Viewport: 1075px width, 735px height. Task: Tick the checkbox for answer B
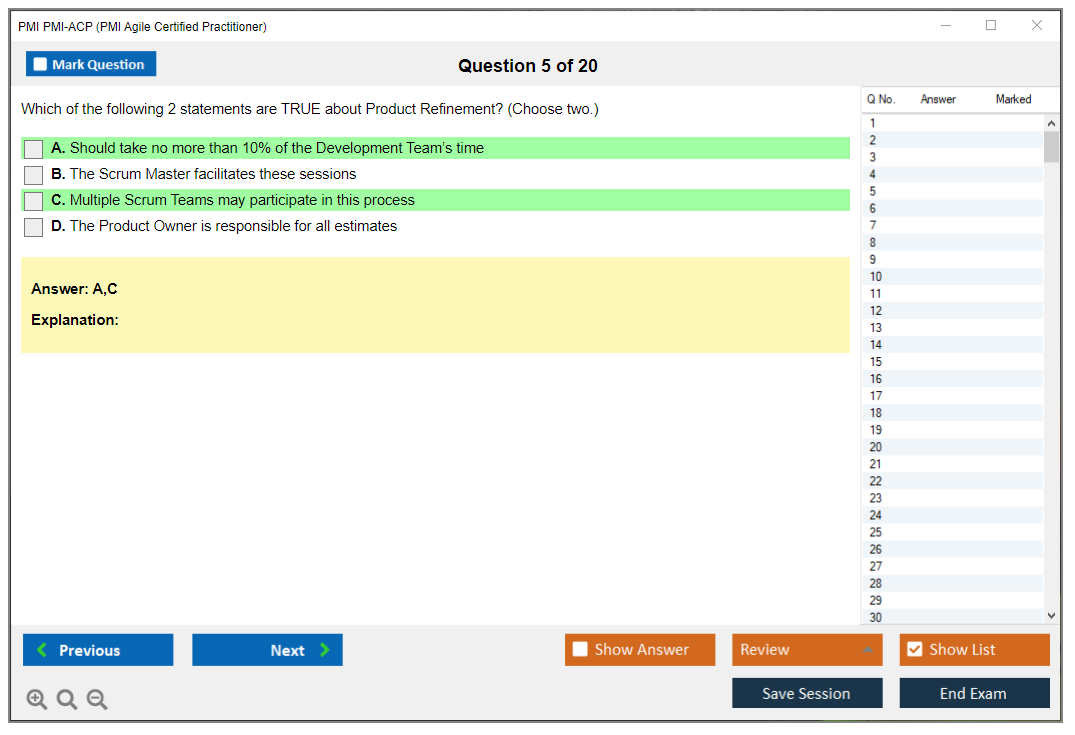coord(34,175)
